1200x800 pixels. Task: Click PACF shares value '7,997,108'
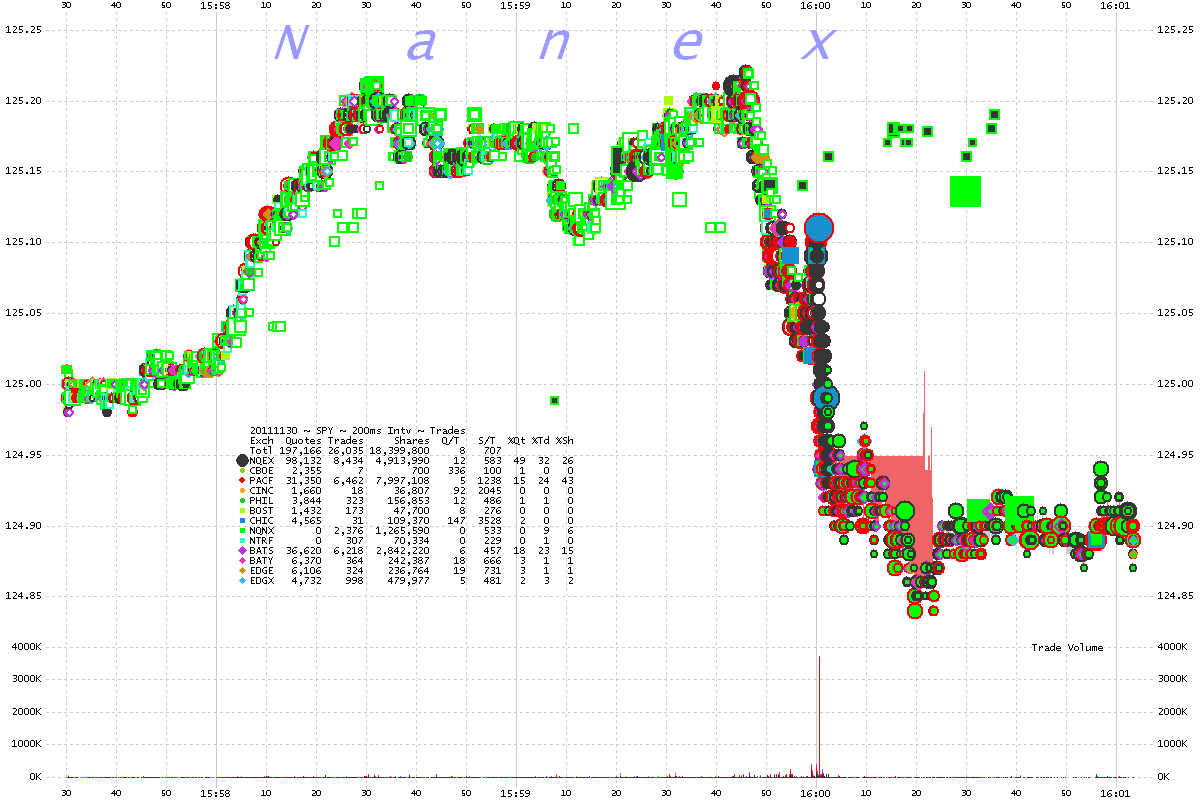pyautogui.click(x=404, y=480)
